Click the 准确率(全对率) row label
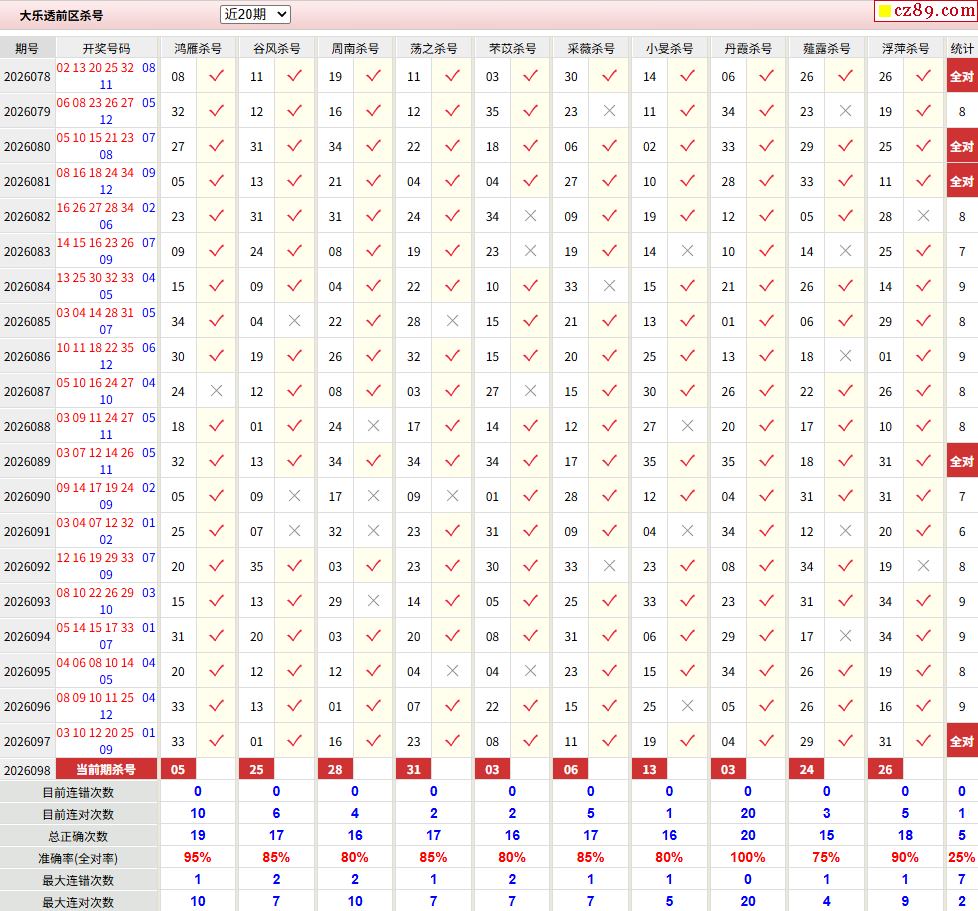This screenshot has width=978, height=911. 78,859
